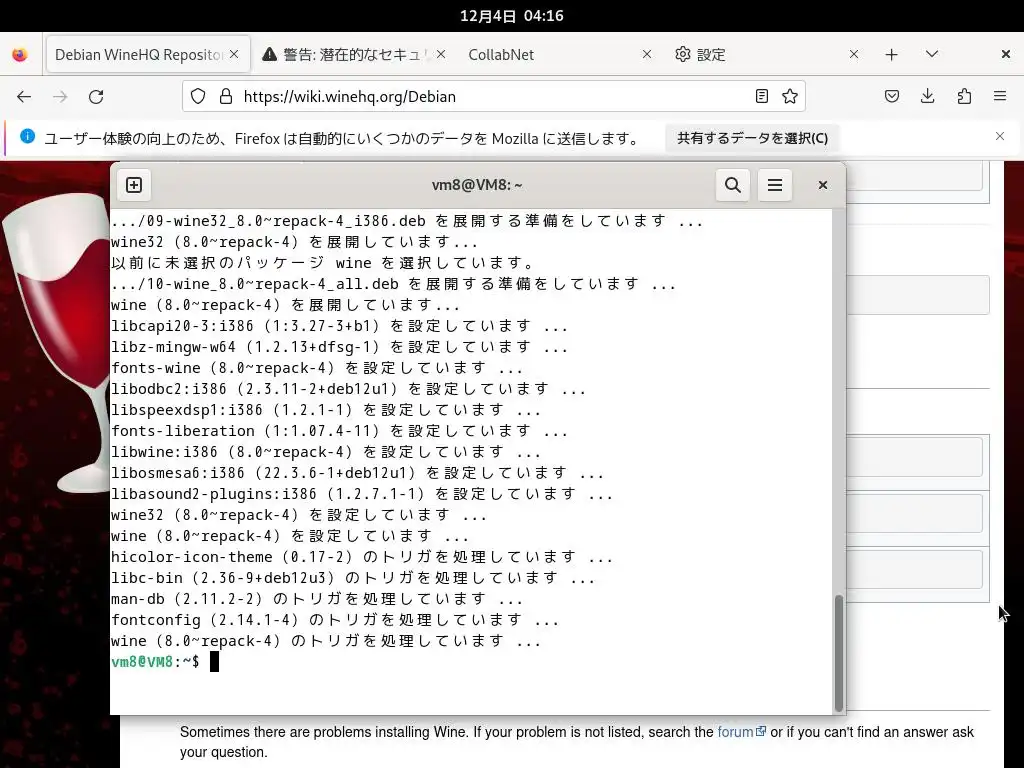Switch to Debian WineHQ Repository tab

(x=138, y=55)
